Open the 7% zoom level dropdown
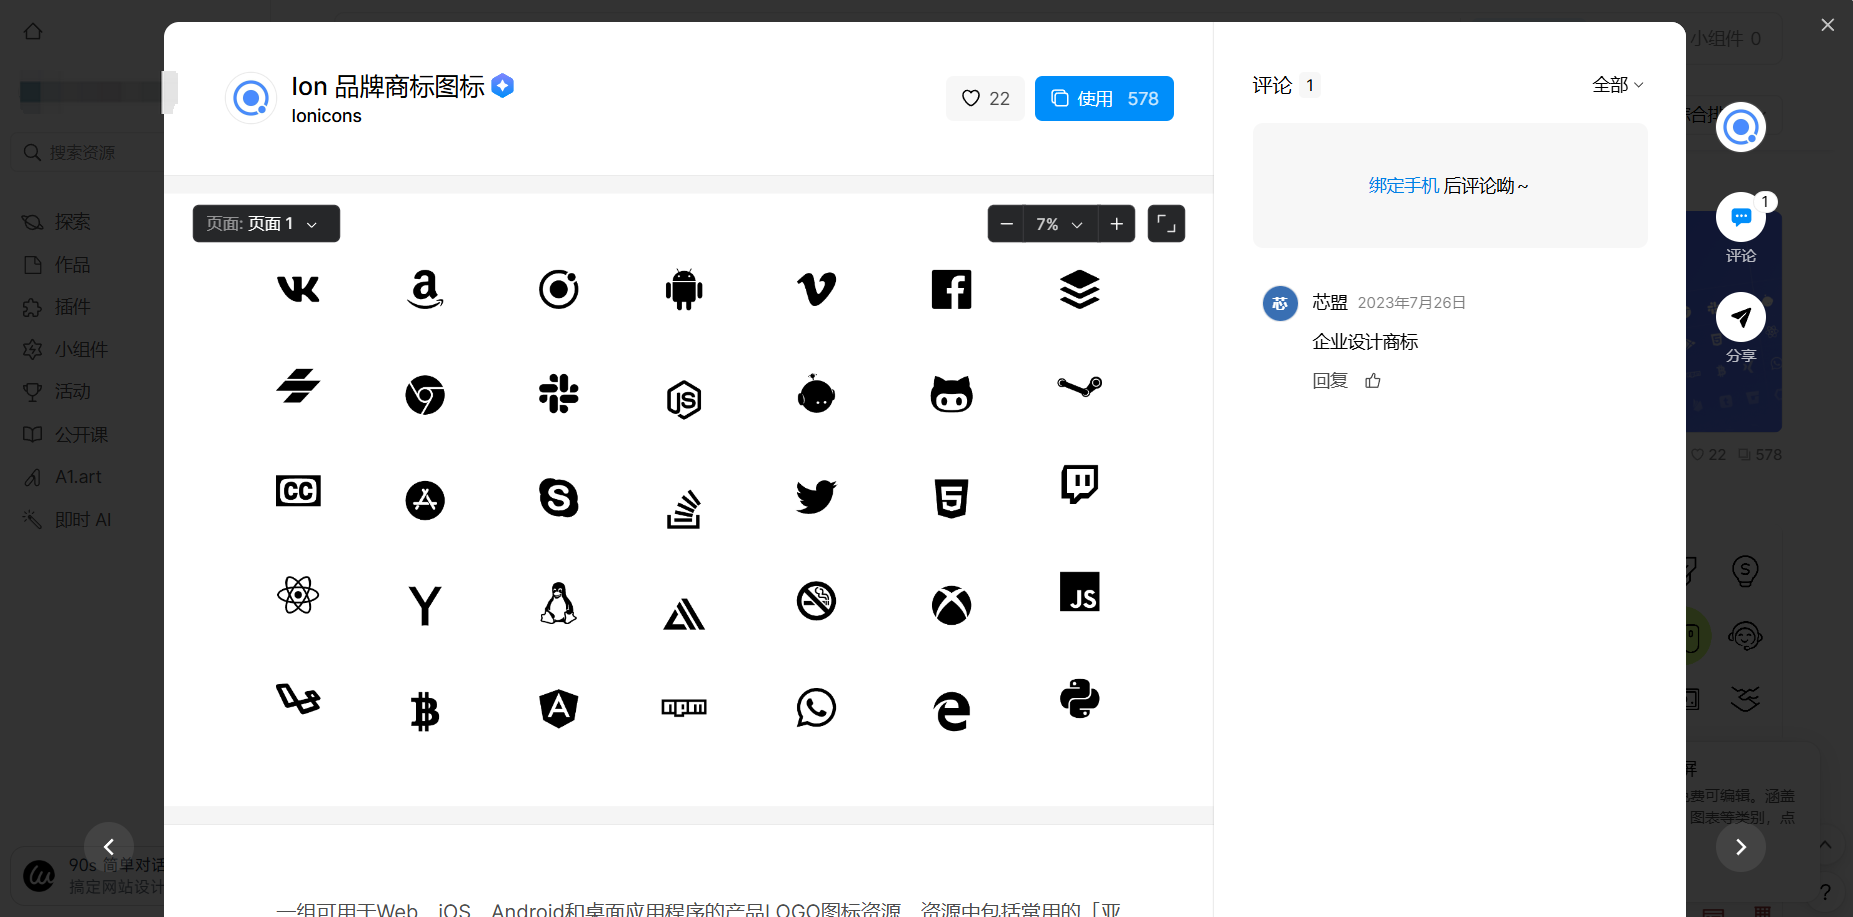This screenshot has width=1853, height=917. pos(1060,224)
